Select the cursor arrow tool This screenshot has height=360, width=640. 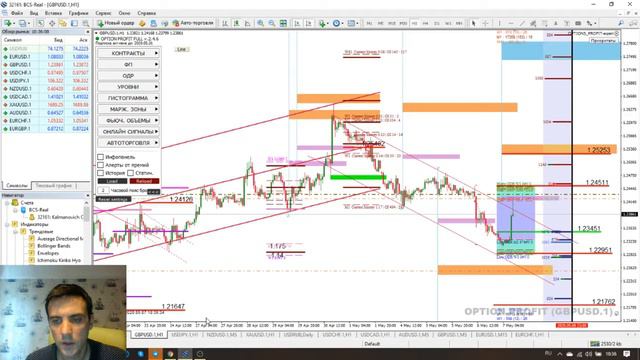[x=473, y=23]
